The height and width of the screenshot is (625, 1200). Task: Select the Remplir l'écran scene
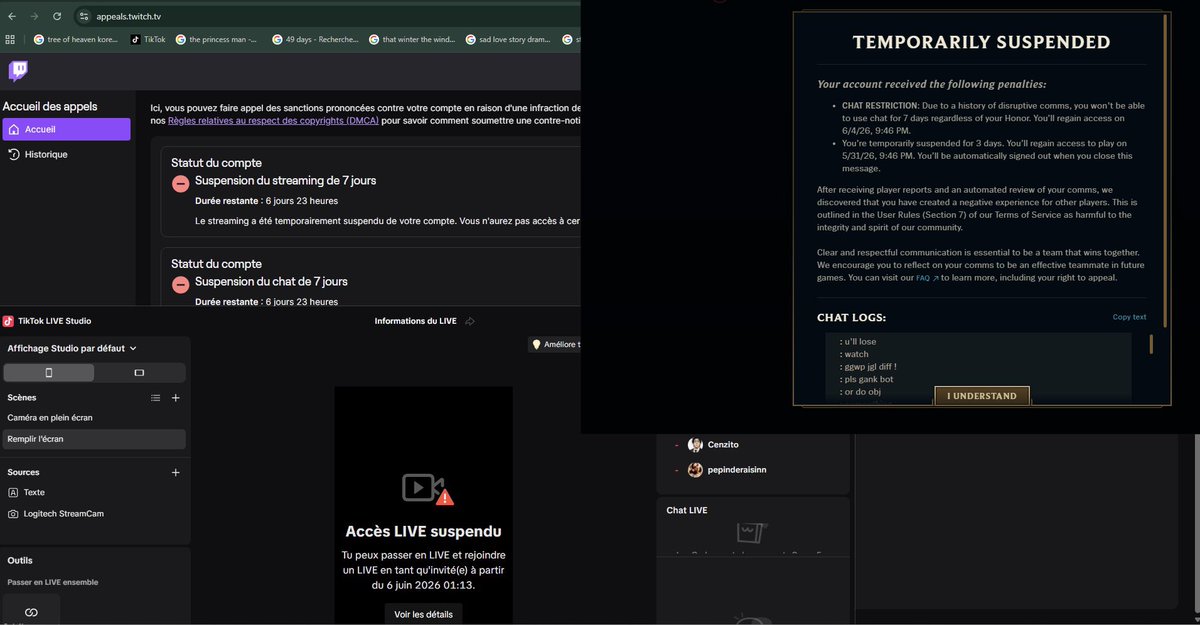tap(94, 439)
